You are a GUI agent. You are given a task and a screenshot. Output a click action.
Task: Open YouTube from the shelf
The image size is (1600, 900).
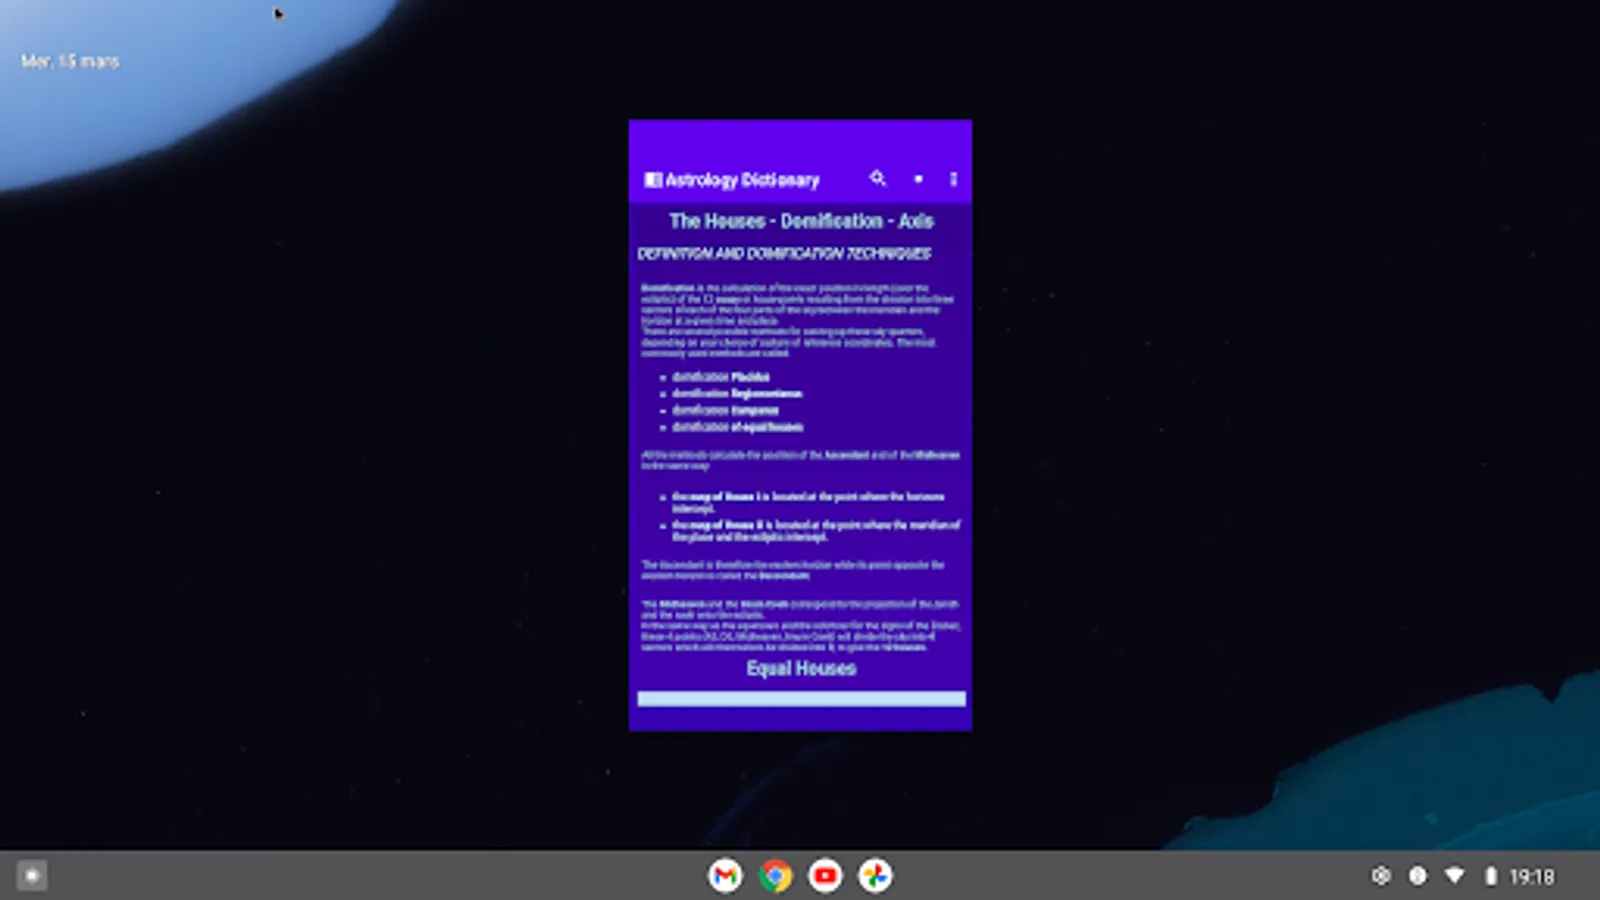825,876
